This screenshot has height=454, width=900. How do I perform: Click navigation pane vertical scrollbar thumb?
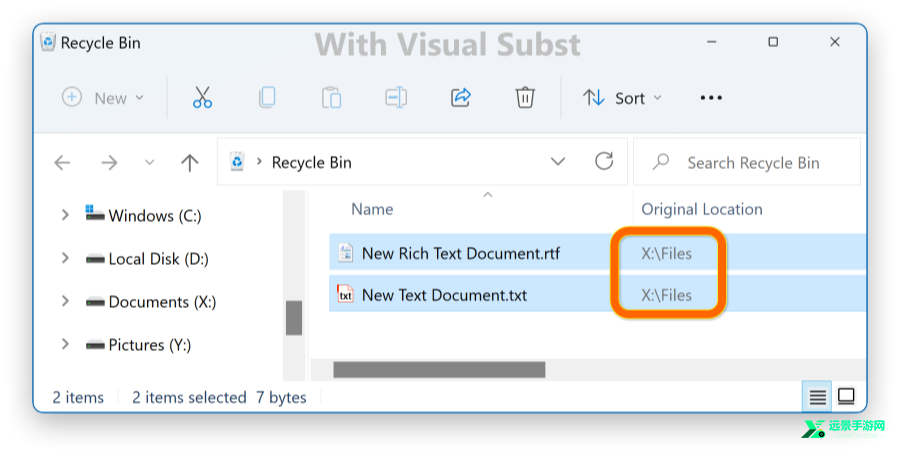[x=294, y=317]
